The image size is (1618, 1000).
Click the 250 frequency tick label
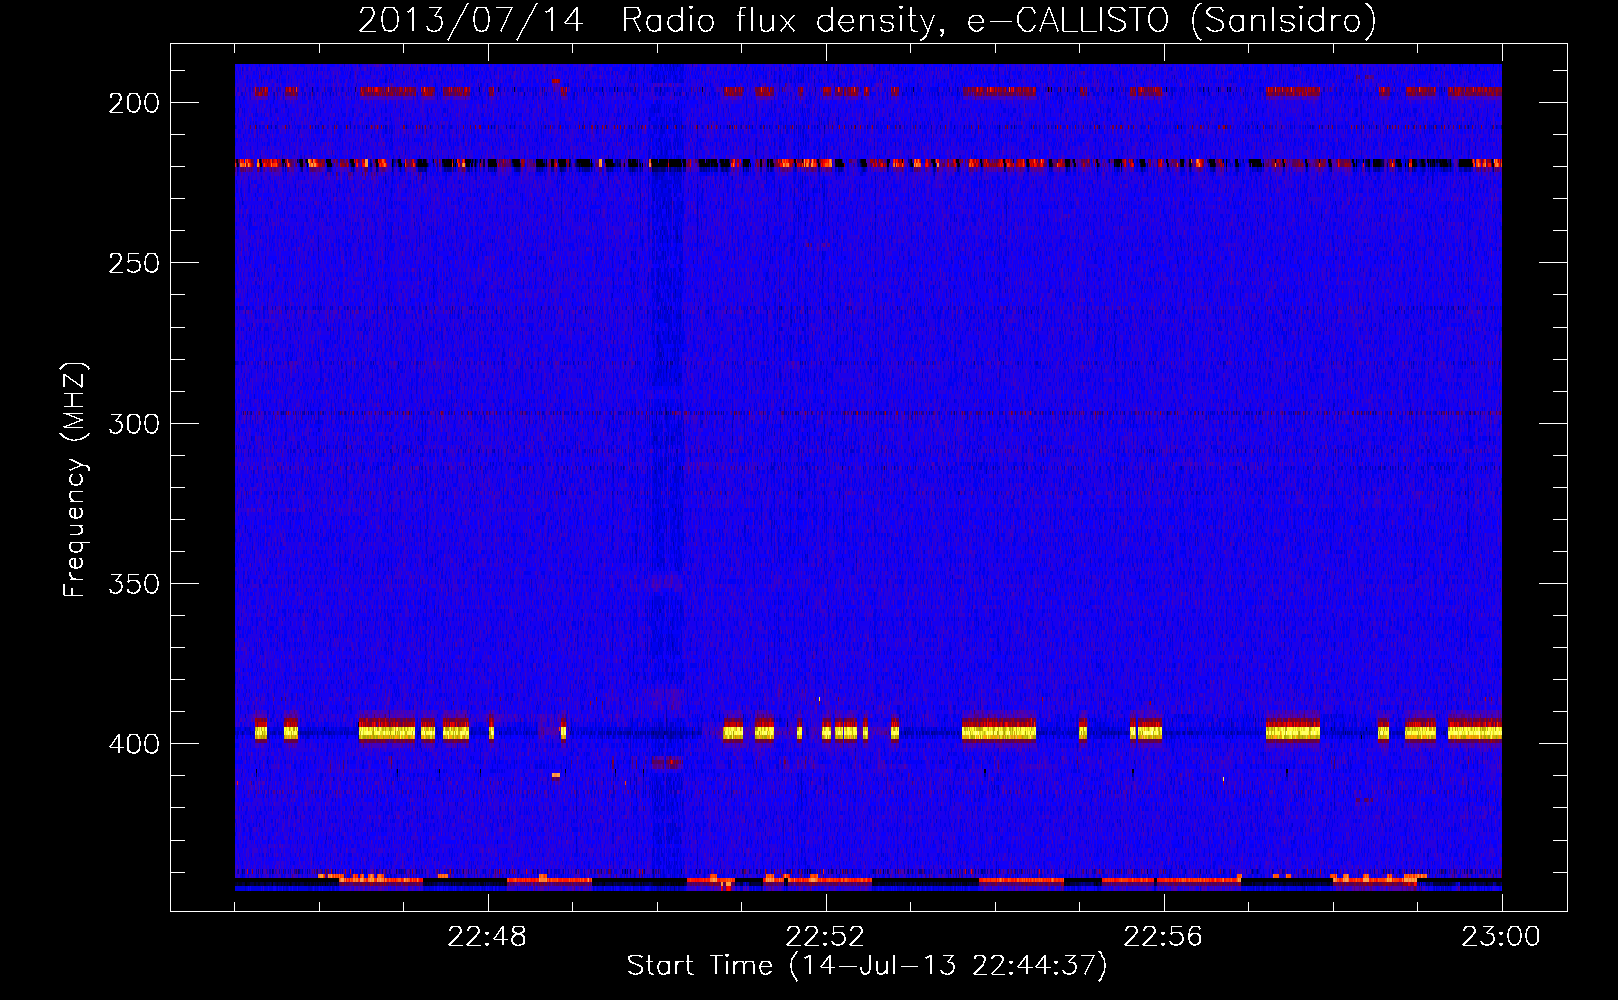coord(134,263)
